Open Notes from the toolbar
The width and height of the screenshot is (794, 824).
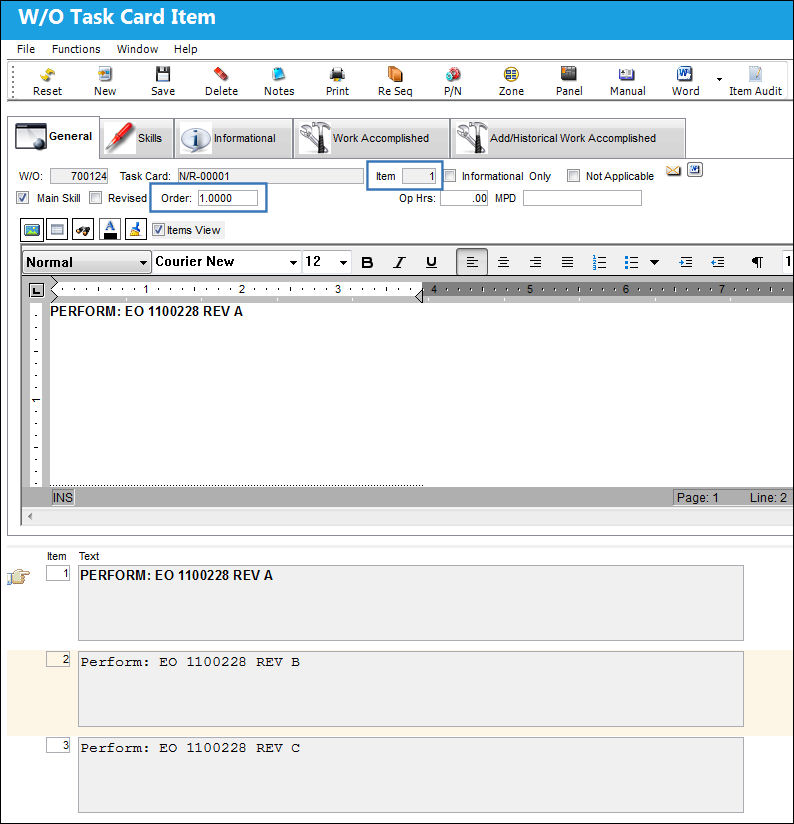tap(279, 81)
